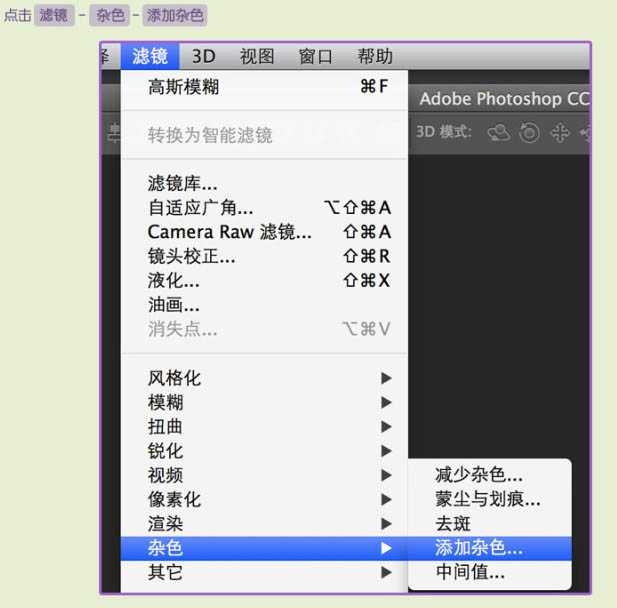Image resolution: width=617 pixels, height=608 pixels.
Task: Open the 视图 menu
Action: (257, 56)
